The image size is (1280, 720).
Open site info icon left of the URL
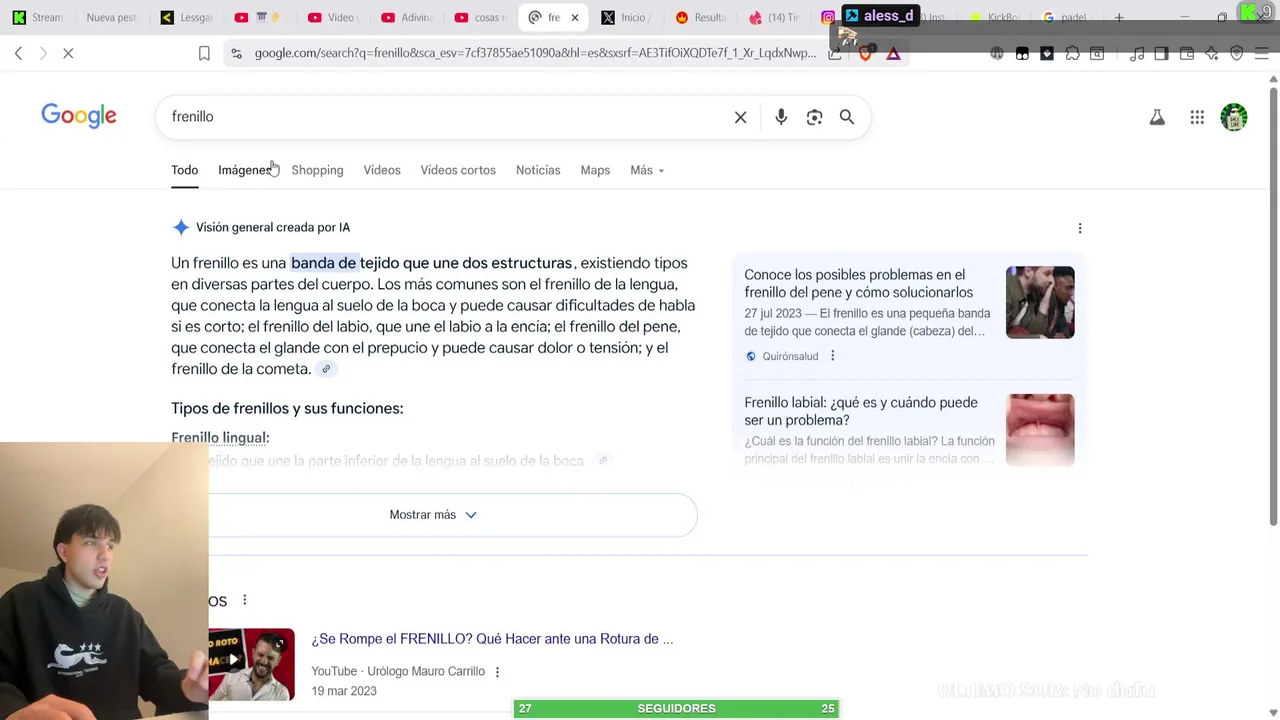(x=236, y=53)
